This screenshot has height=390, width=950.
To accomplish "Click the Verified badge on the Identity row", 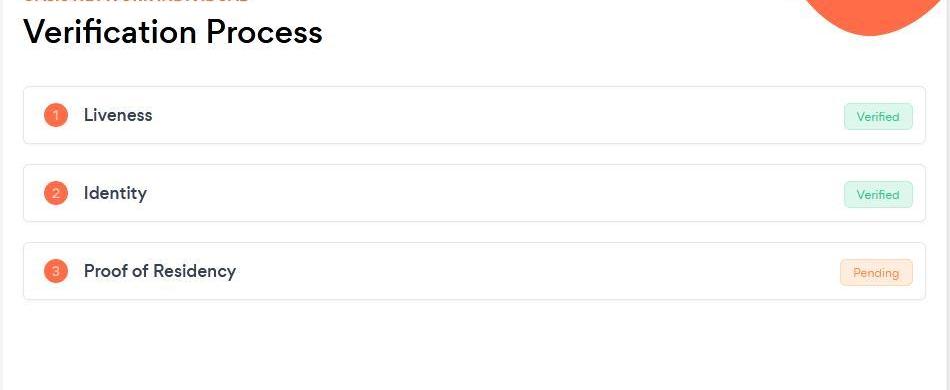I will point(878,195).
